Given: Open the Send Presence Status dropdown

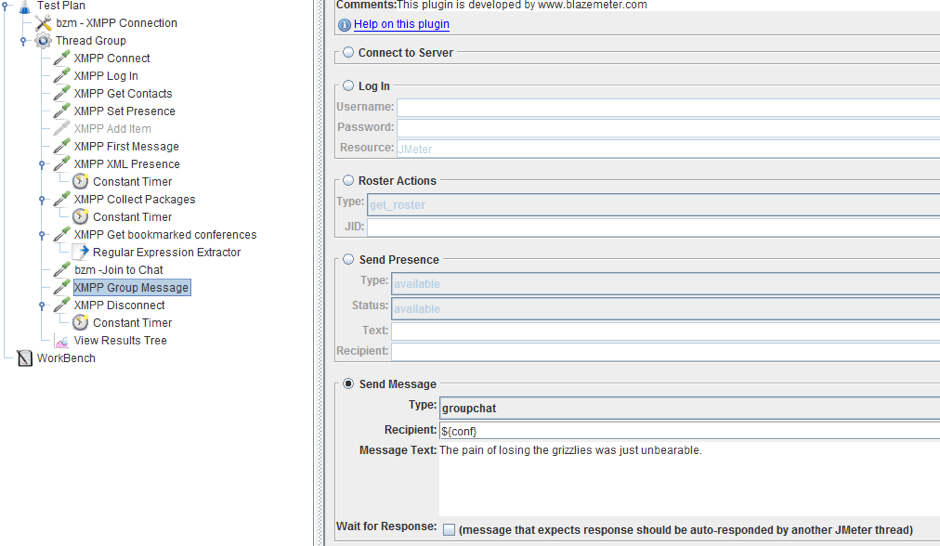Looking at the screenshot, I should (665, 309).
